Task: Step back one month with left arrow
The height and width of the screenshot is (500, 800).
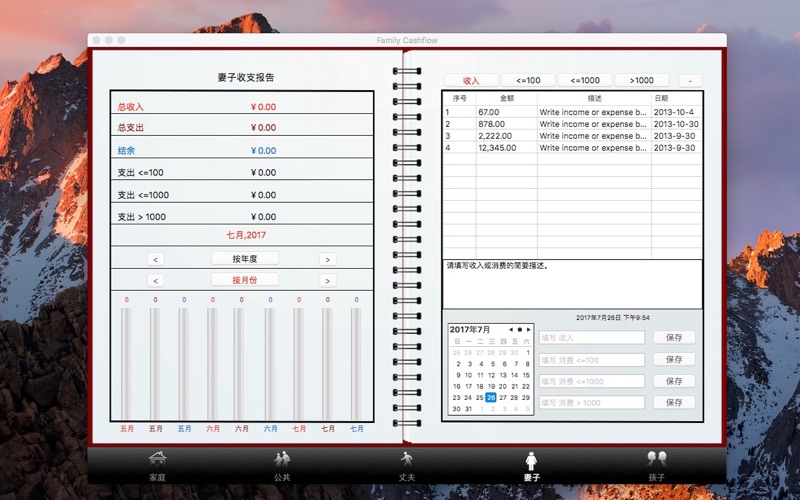Action: click(x=155, y=280)
